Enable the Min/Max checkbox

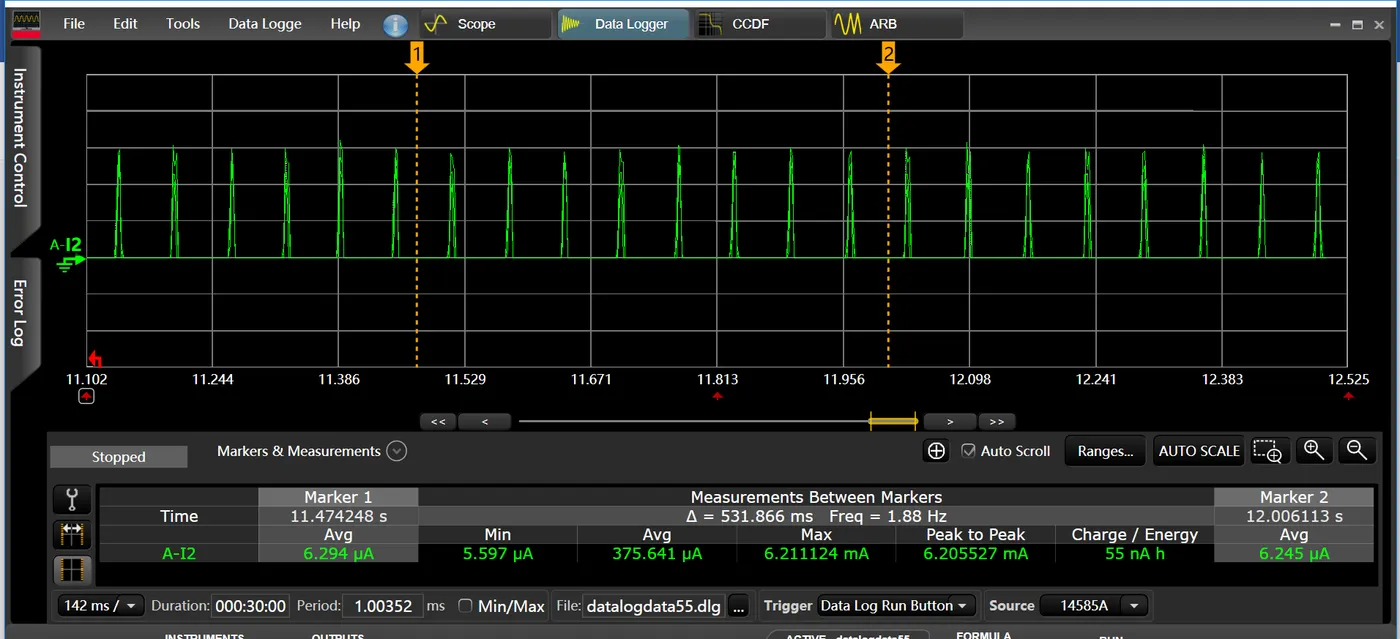(x=465, y=606)
